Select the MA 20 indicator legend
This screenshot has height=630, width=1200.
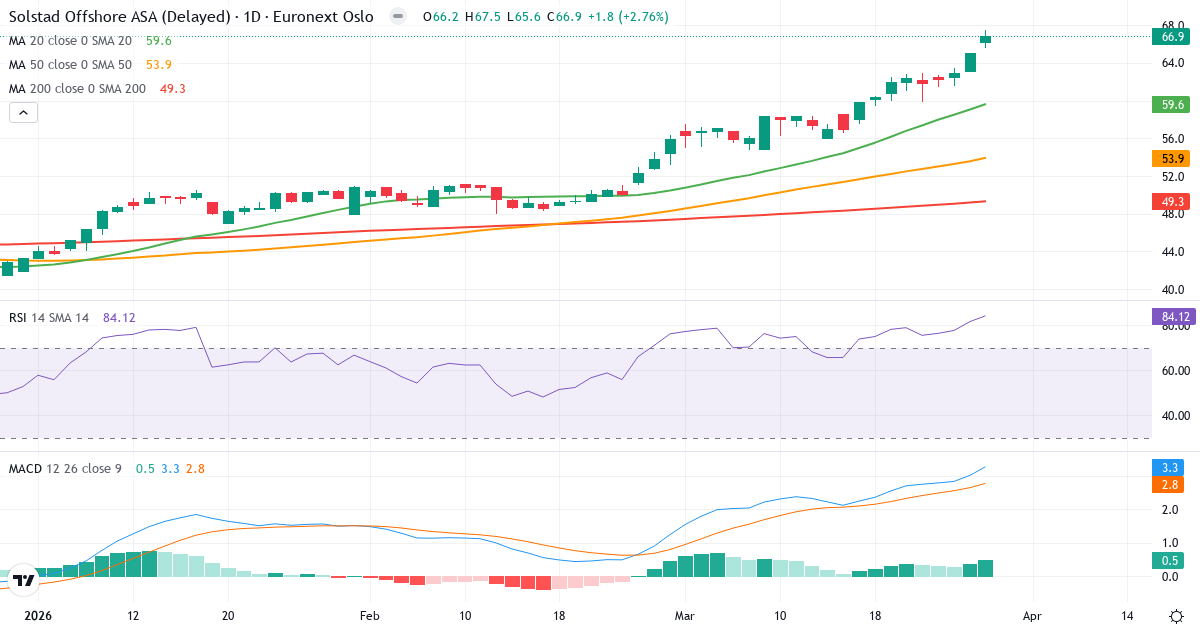[70, 41]
